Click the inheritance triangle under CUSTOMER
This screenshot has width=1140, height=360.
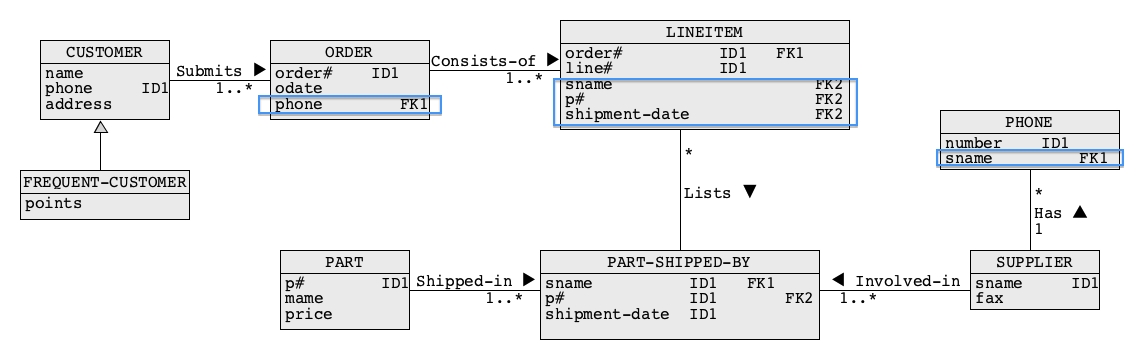(101, 127)
